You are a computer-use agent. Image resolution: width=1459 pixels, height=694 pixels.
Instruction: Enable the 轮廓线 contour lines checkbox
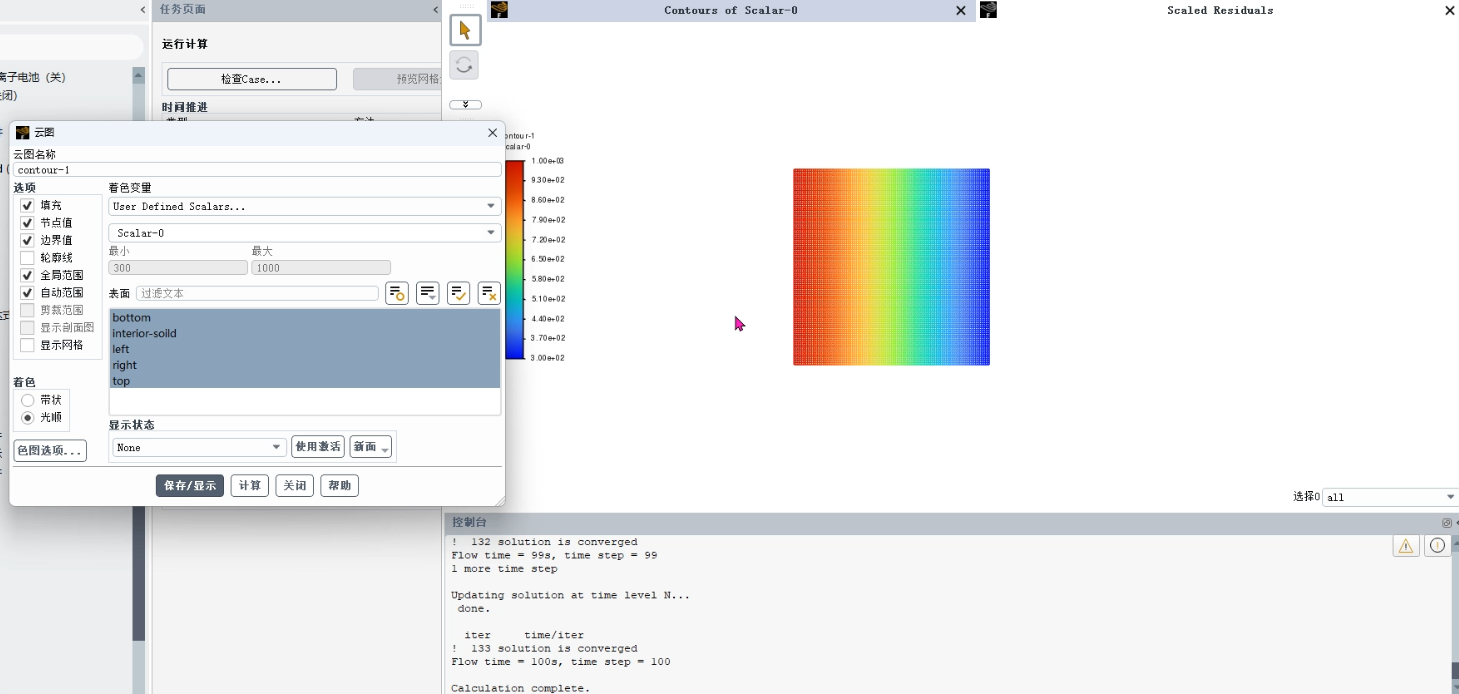tap(27, 257)
